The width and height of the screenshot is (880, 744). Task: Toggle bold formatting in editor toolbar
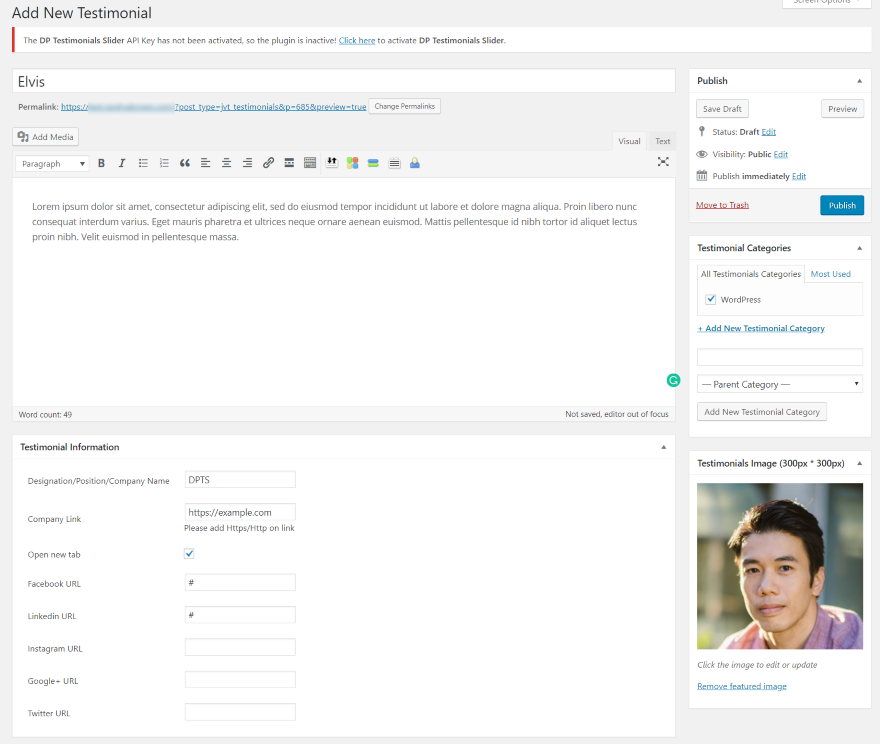[x=101, y=163]
